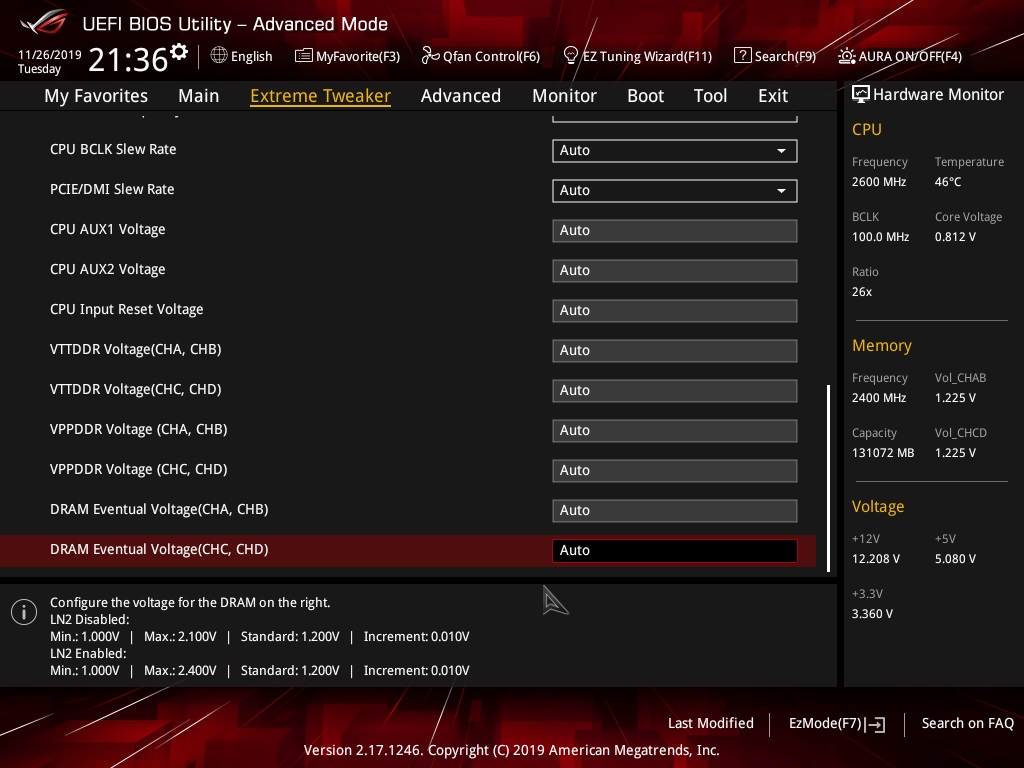Click DRAM Eventual Voltage(CHC, CHD) field
The image size is (1024, 768).
675,551
